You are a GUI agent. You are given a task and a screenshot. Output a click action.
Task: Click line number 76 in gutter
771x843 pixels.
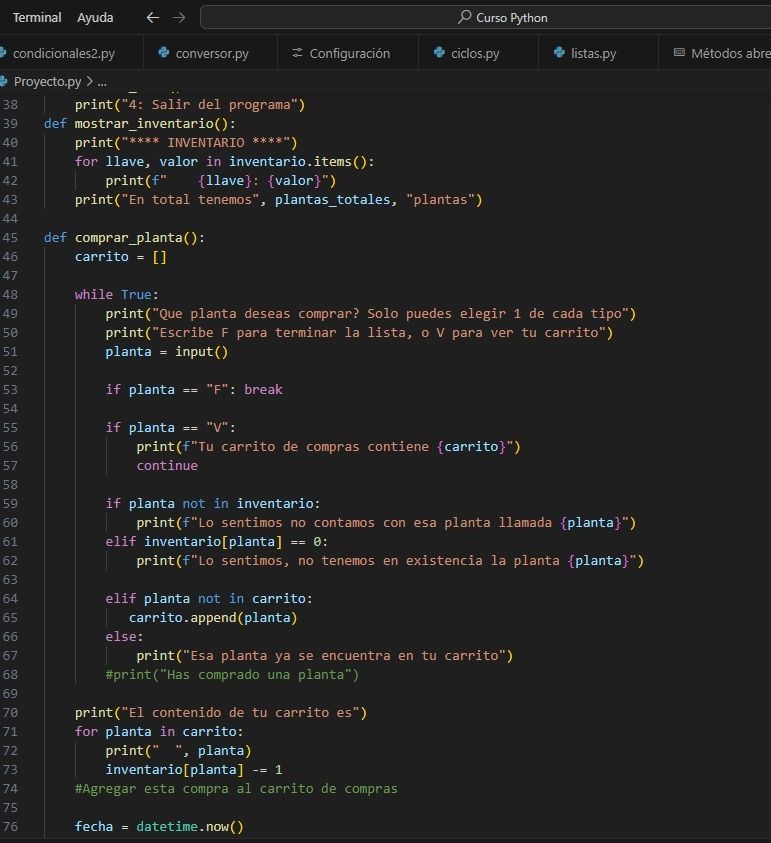pos(10,827)
